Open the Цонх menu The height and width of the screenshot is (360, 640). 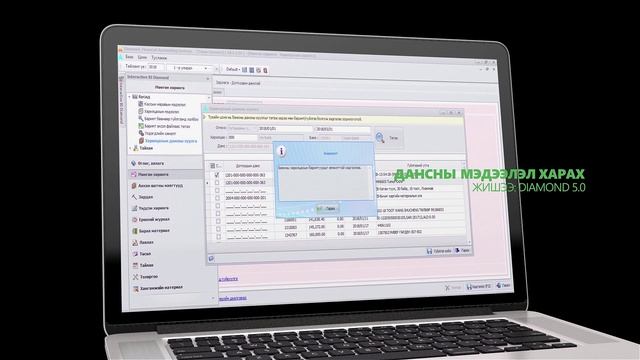click(142, 57)
